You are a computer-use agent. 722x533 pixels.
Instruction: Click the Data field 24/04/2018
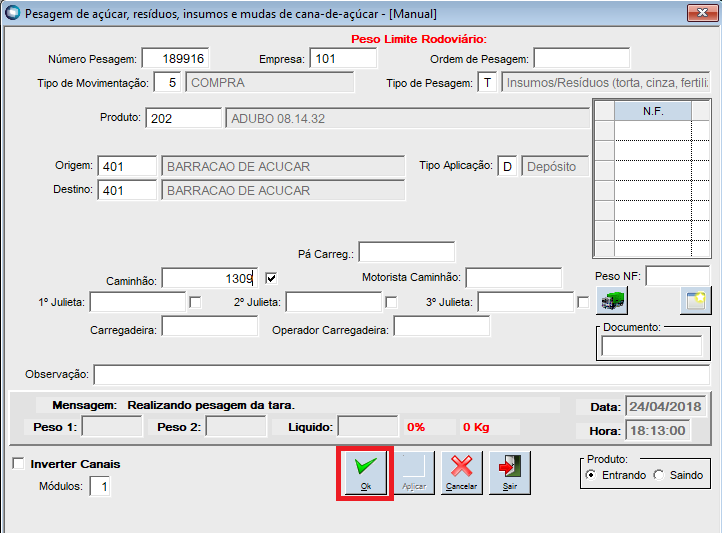click(x=665, y=406)
